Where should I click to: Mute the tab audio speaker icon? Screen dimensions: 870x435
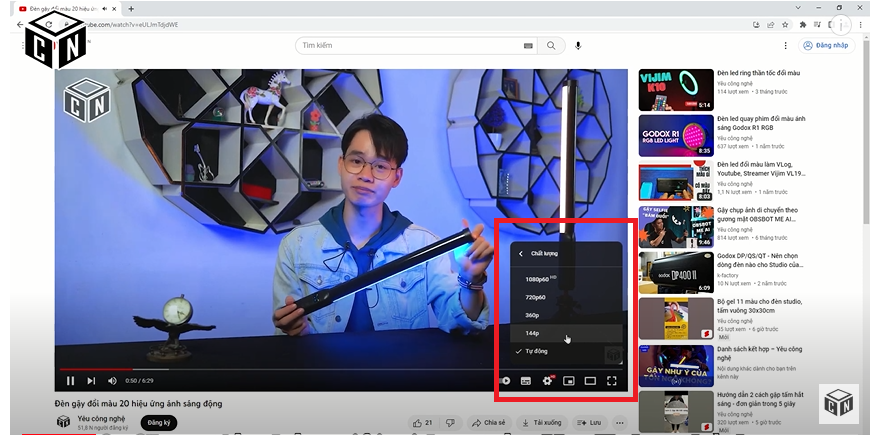tap(105, 9)
